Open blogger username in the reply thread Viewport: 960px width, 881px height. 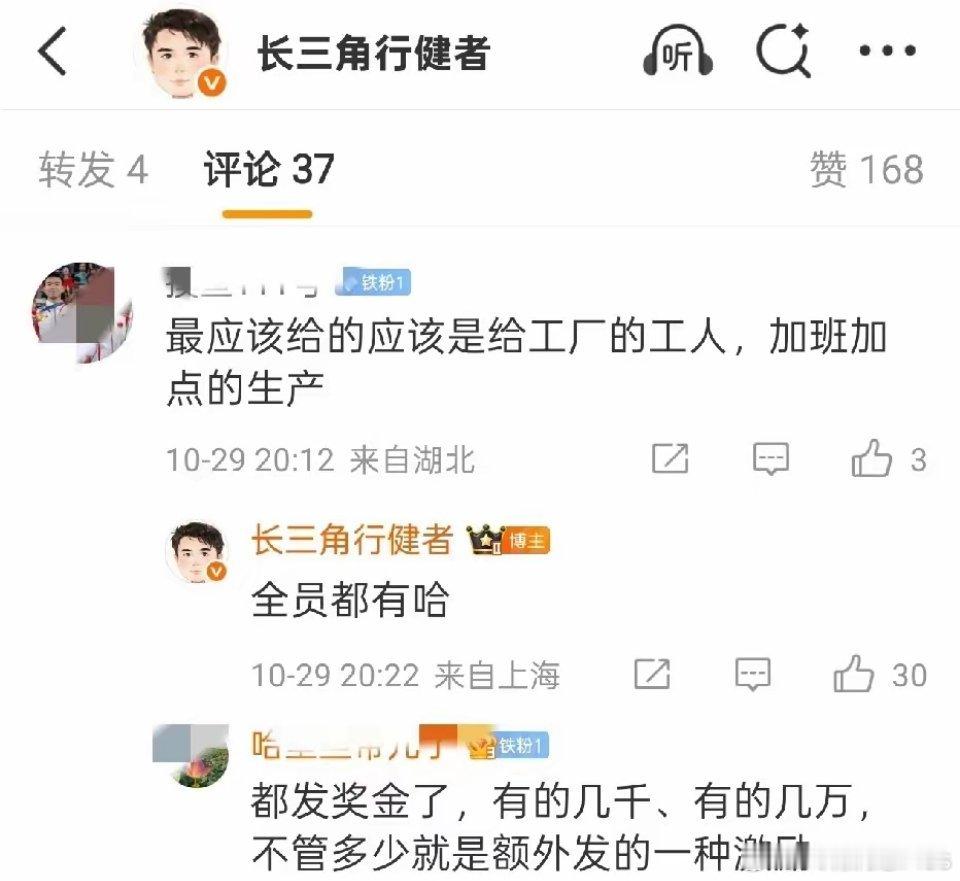point(352,539)
